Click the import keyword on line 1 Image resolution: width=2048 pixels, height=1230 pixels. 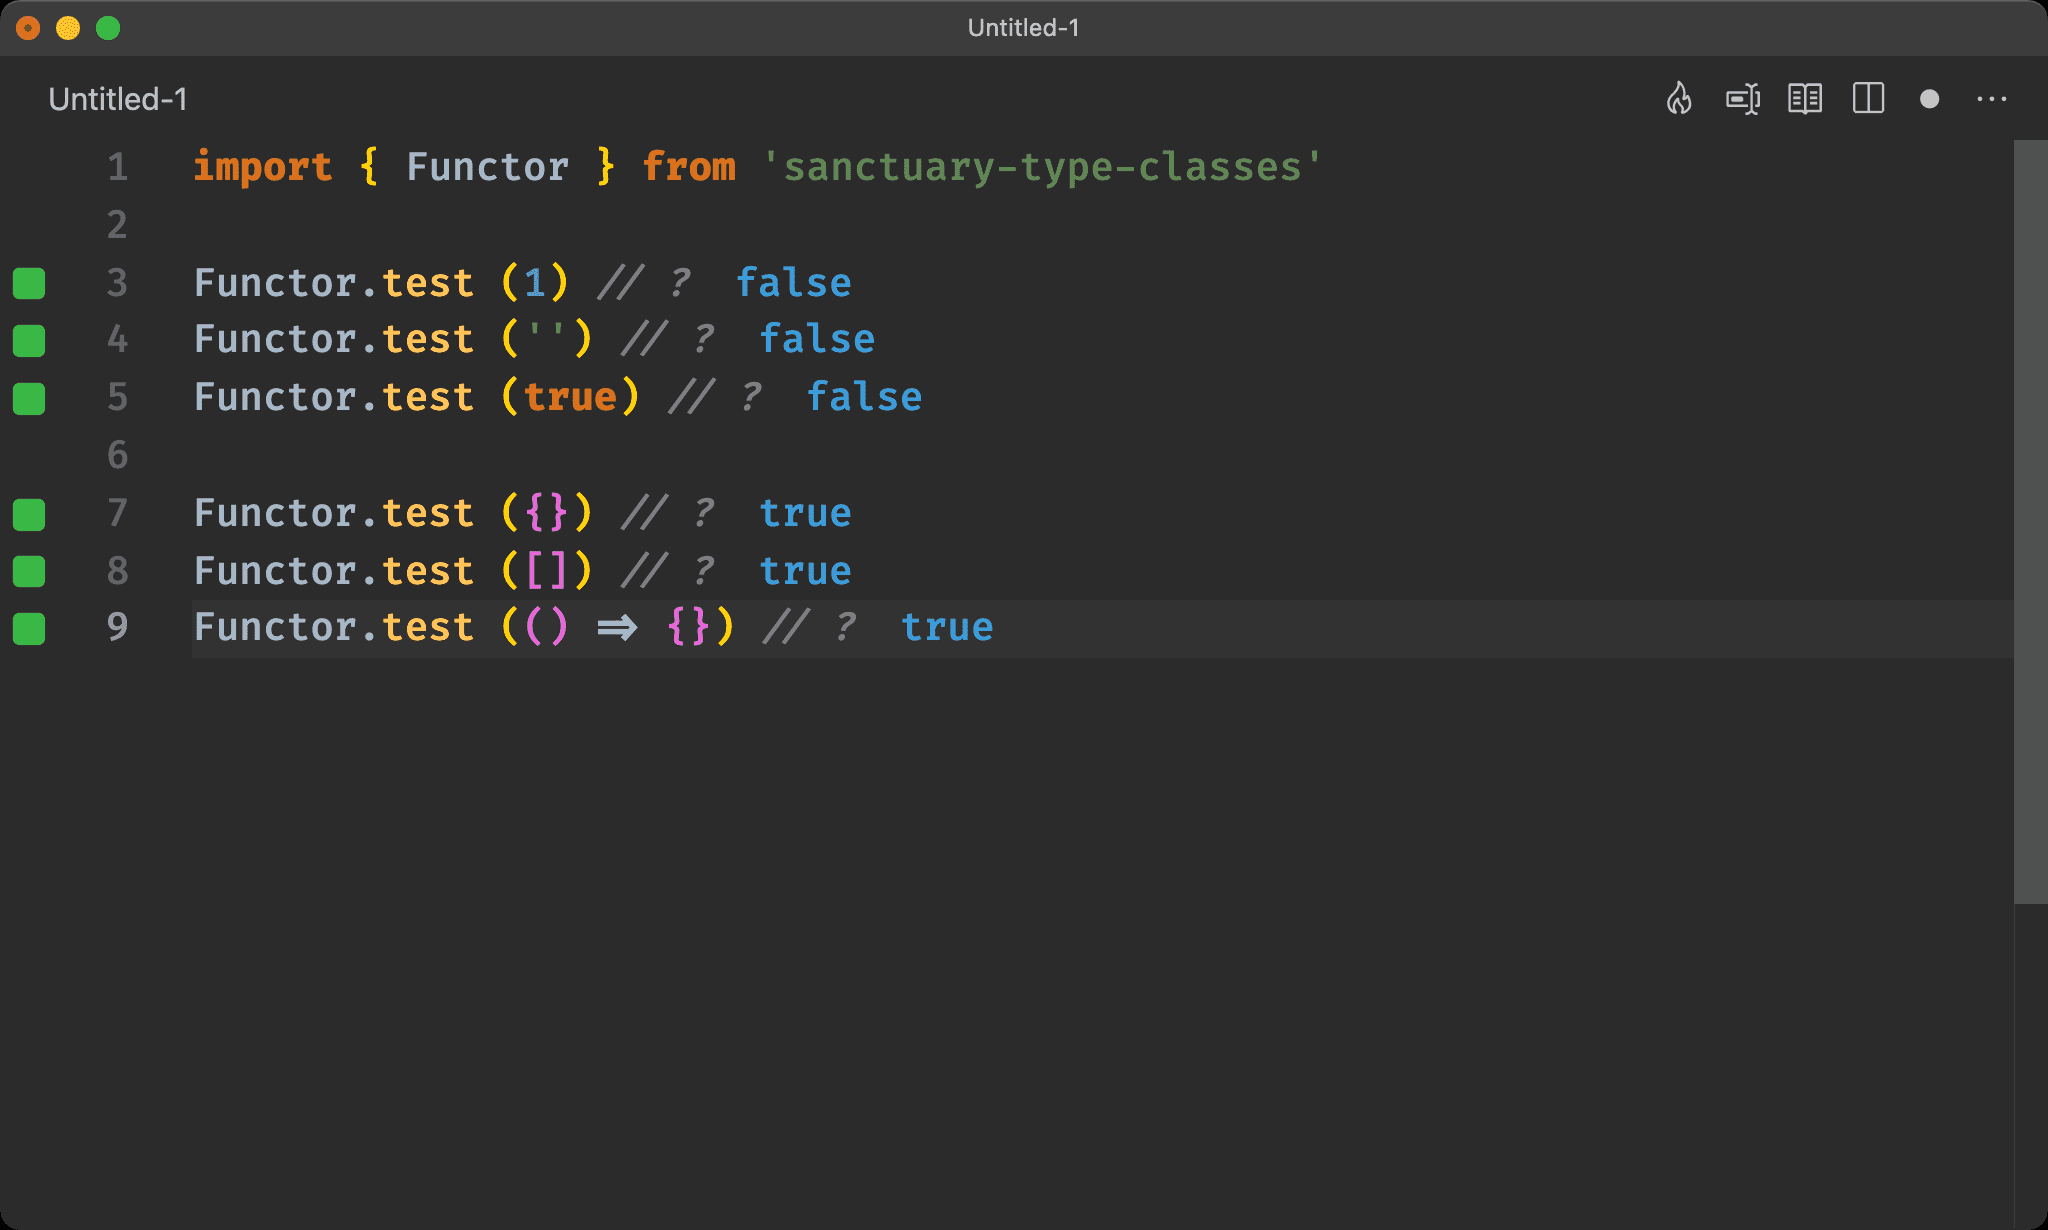263,167
